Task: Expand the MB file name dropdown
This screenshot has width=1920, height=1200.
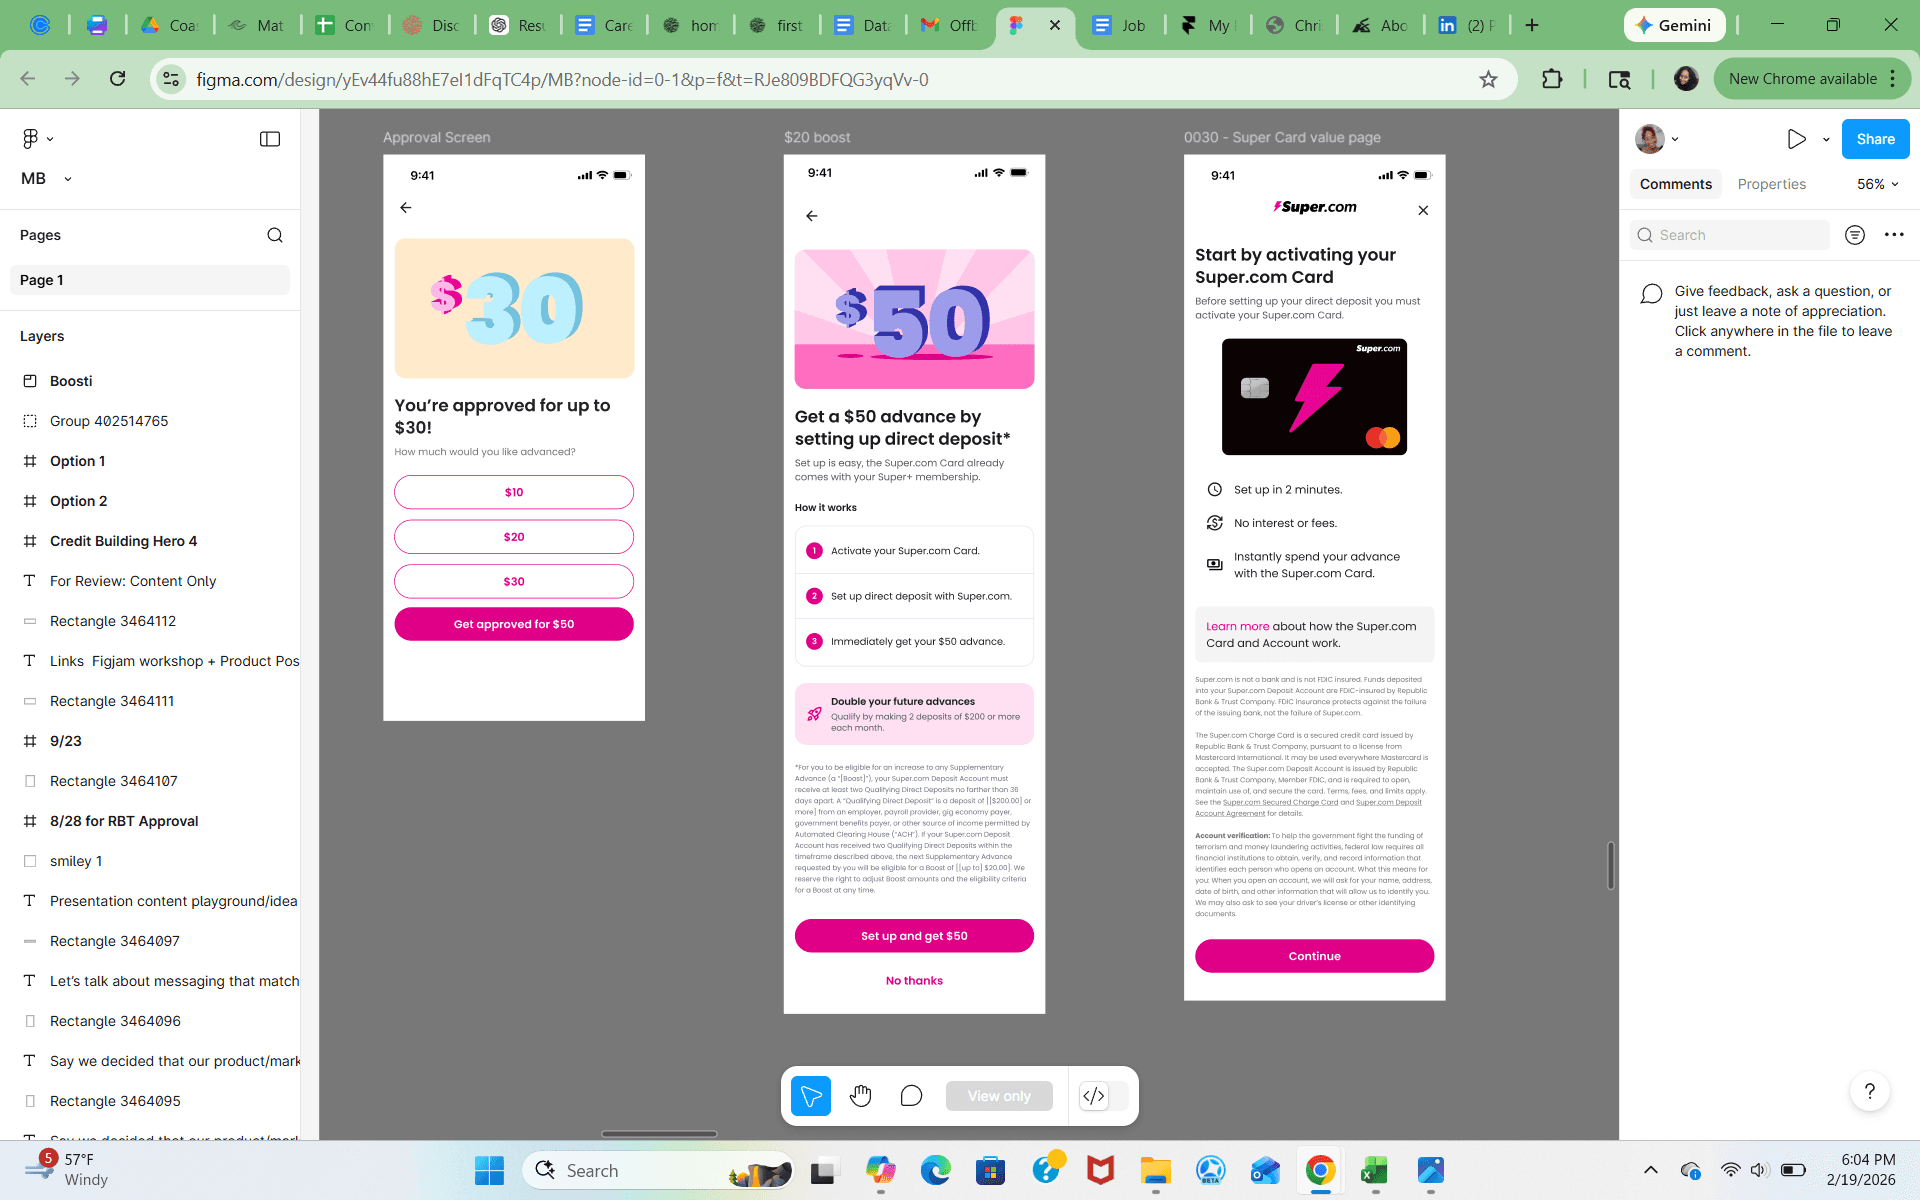Action: [68, 179]
